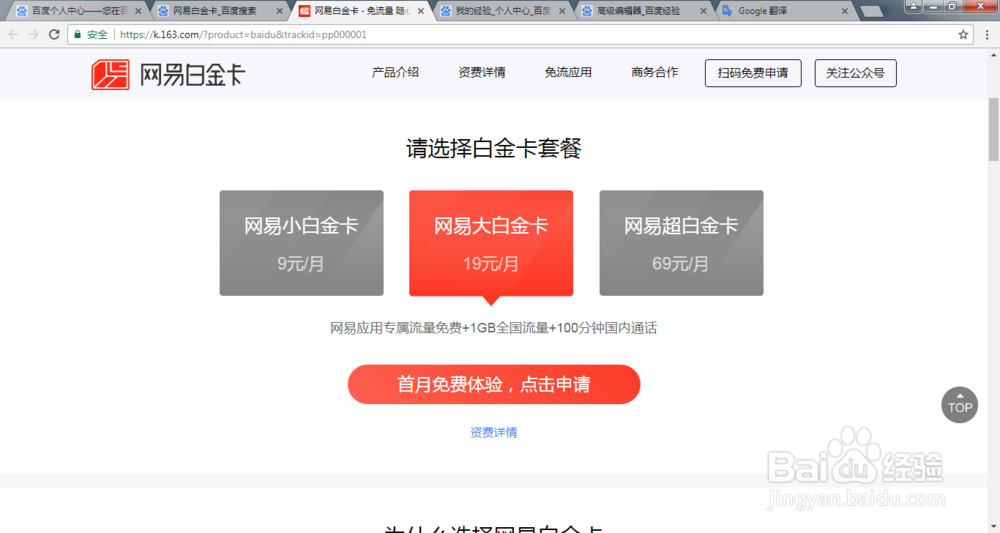
Task: Open the 免流应用 navigation item
Action: [x=568, y=72]
